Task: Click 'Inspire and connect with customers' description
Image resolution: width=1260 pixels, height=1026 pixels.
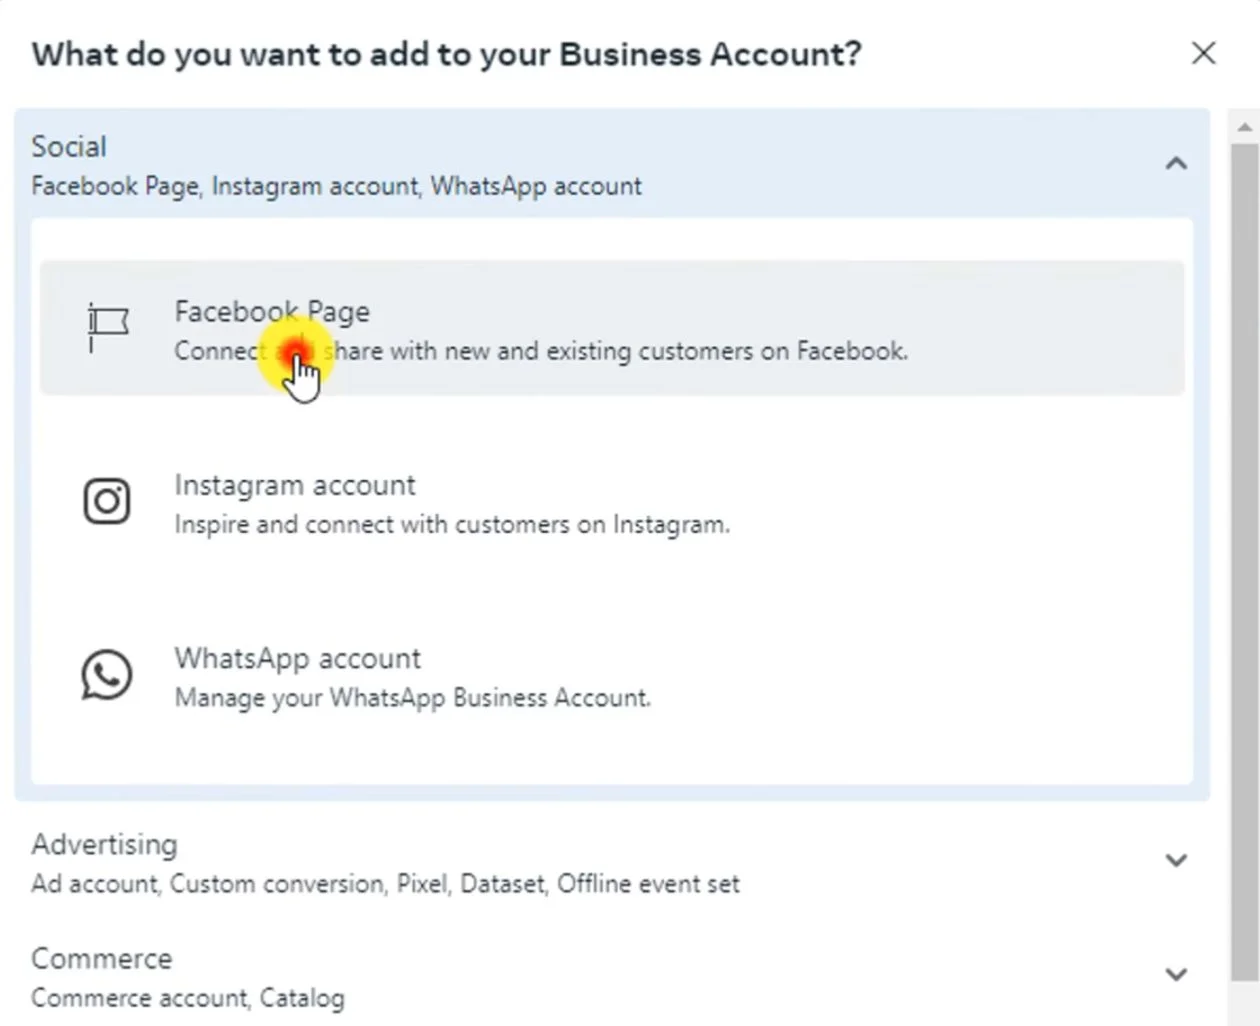Action: 452,525
